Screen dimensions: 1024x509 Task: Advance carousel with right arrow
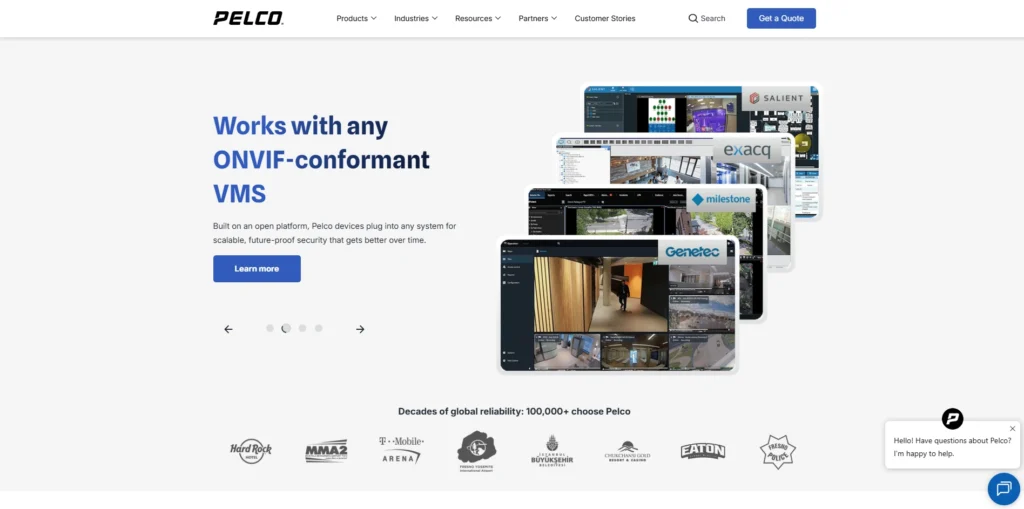[x=360, y=329]
